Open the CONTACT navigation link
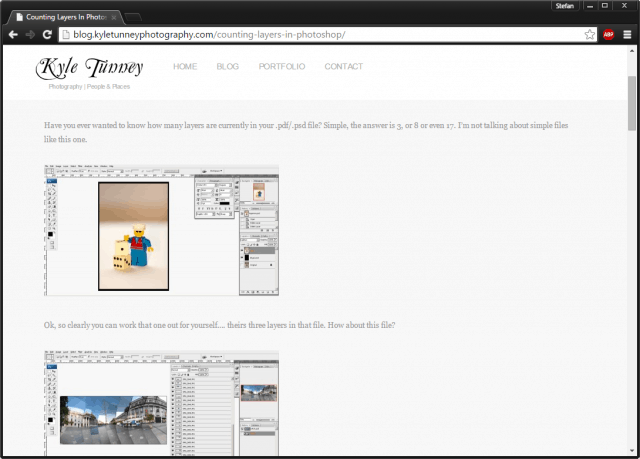Image resolution: width=640 pixels, height=459 pixels. [344, 67]
